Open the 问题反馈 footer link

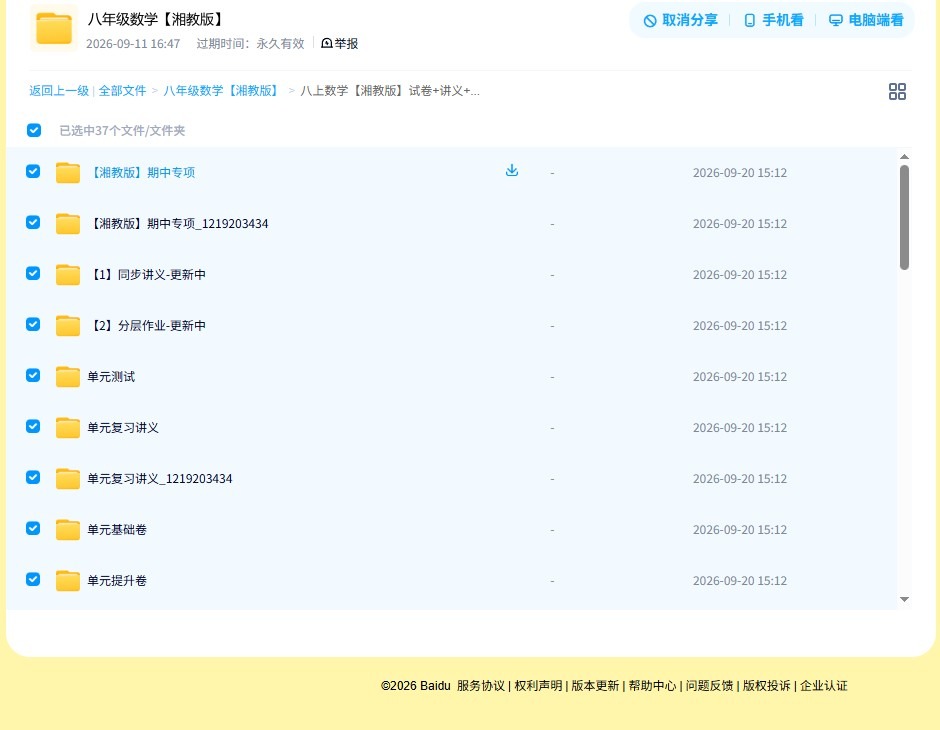click(x=709, y=686)
